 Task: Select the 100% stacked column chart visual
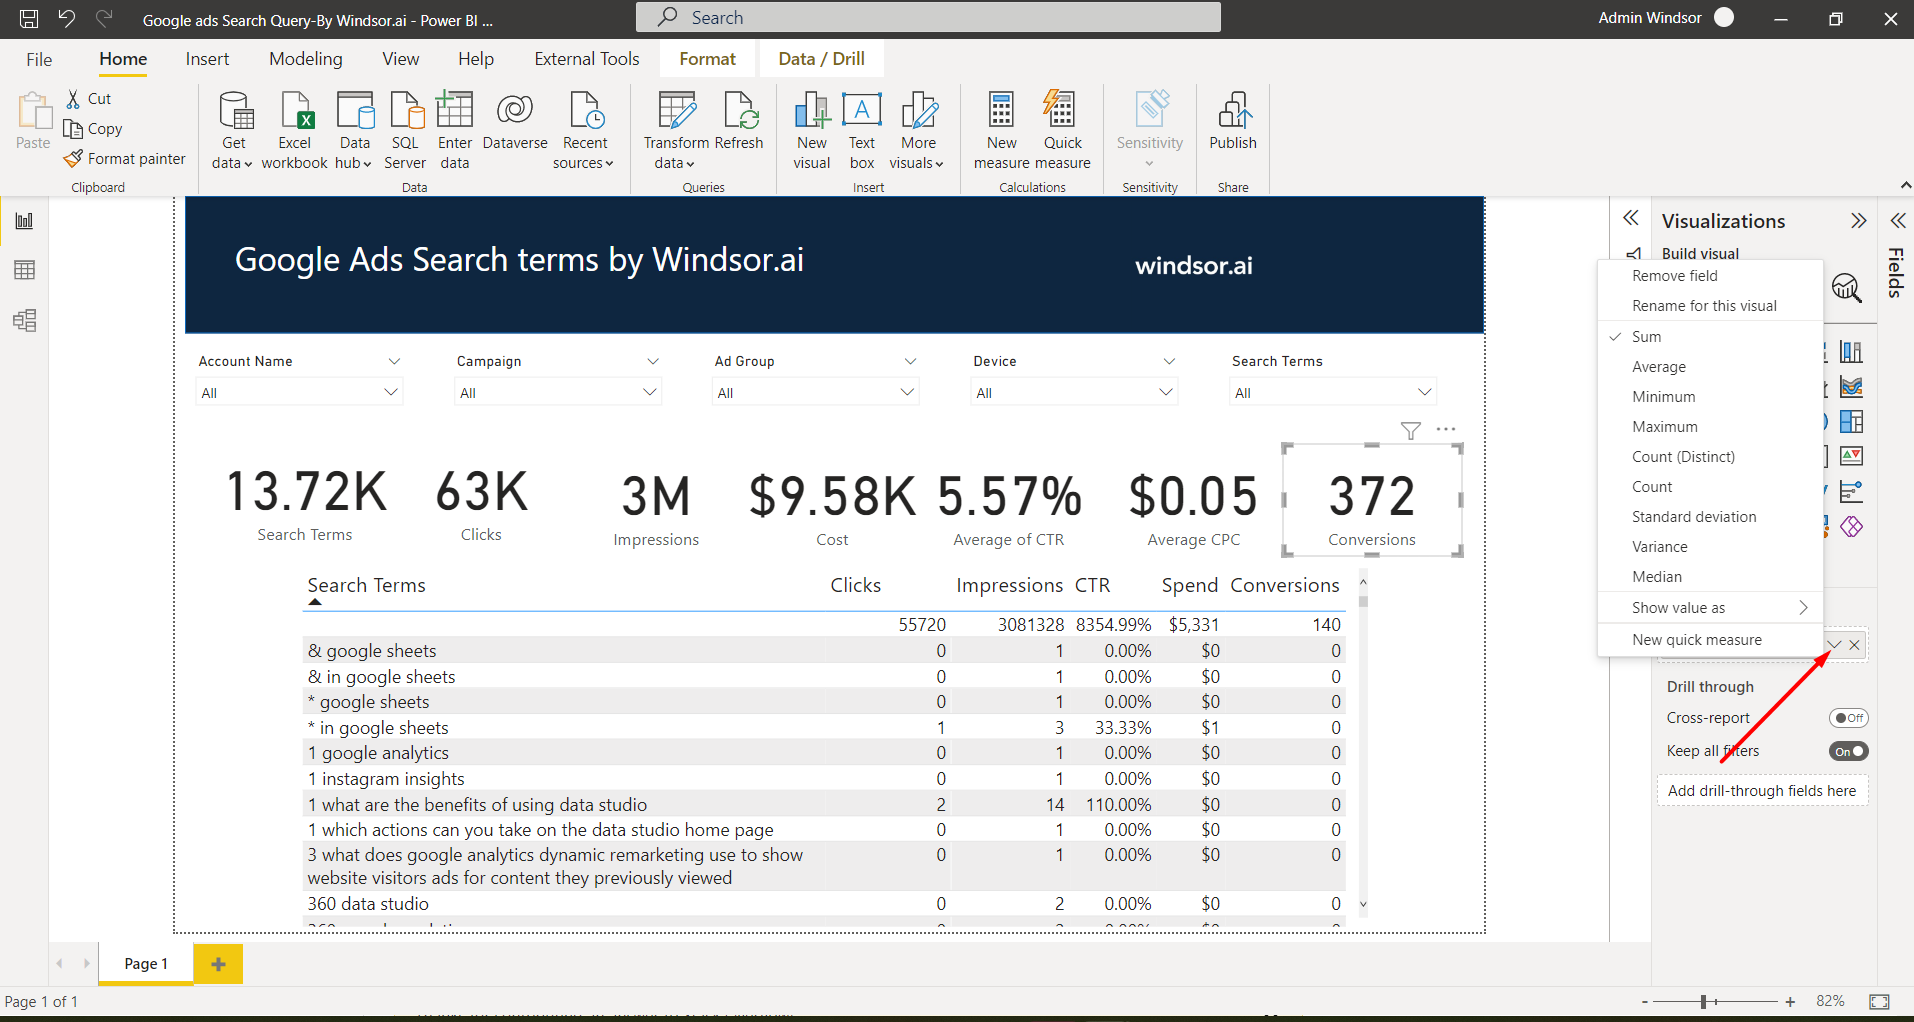1852,352
